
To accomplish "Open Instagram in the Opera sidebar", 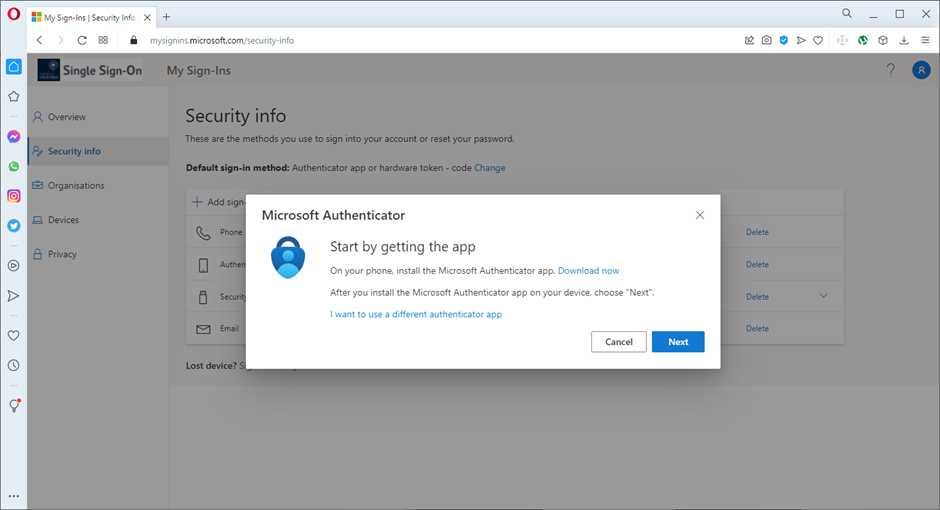I will pyautogui.click(x=14, y=196).
